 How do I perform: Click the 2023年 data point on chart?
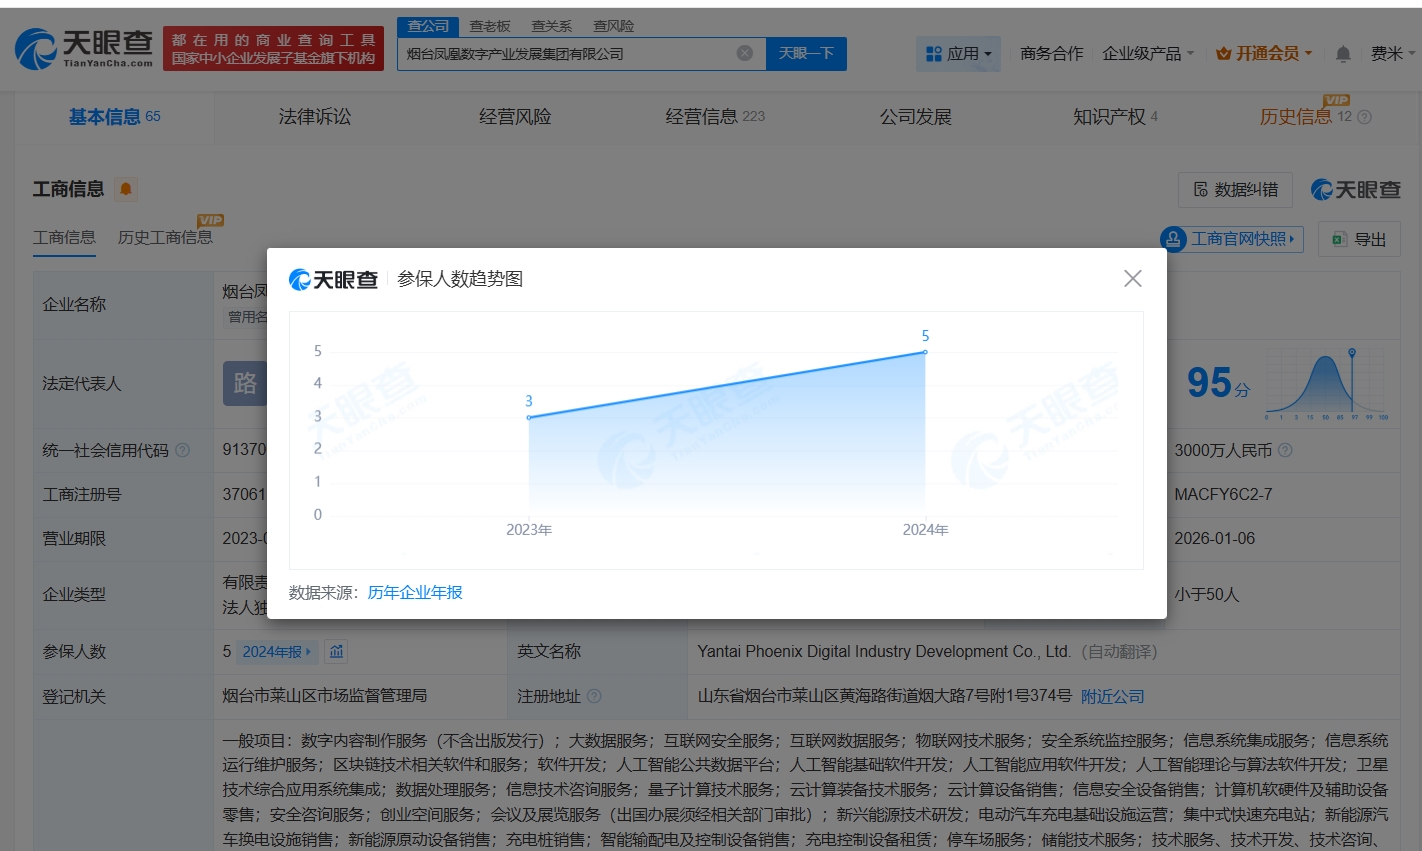click(529, 417)
